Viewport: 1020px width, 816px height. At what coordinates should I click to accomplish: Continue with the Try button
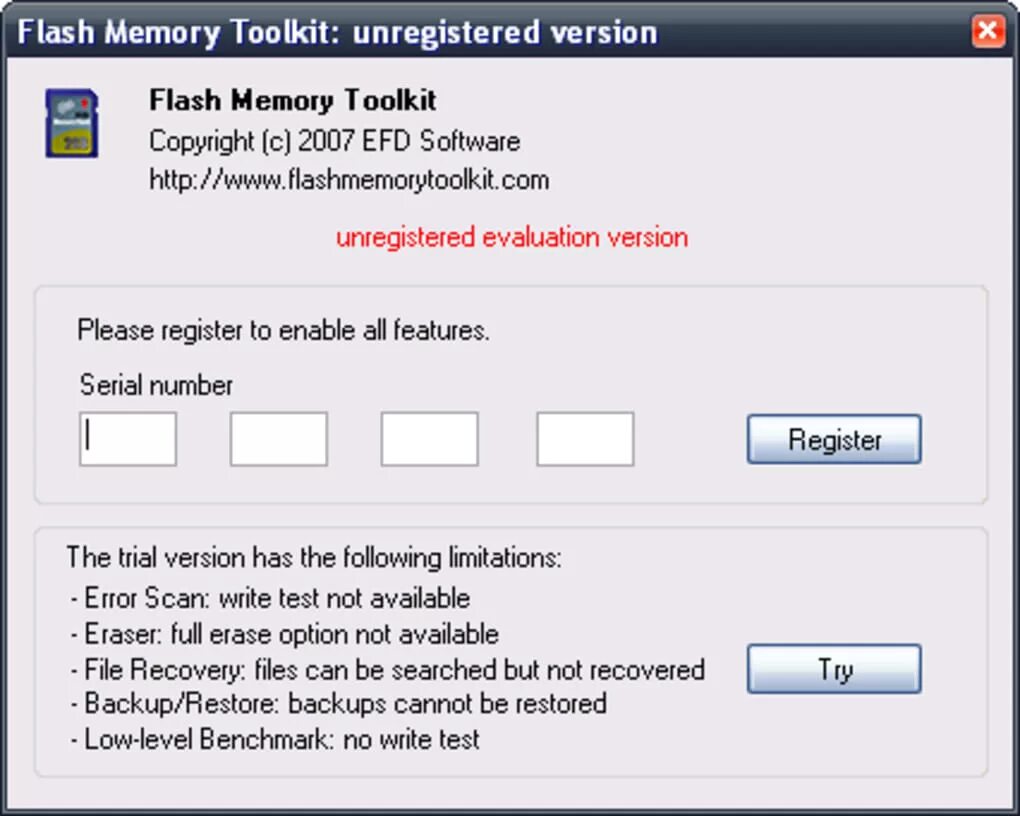coord(834,669)
